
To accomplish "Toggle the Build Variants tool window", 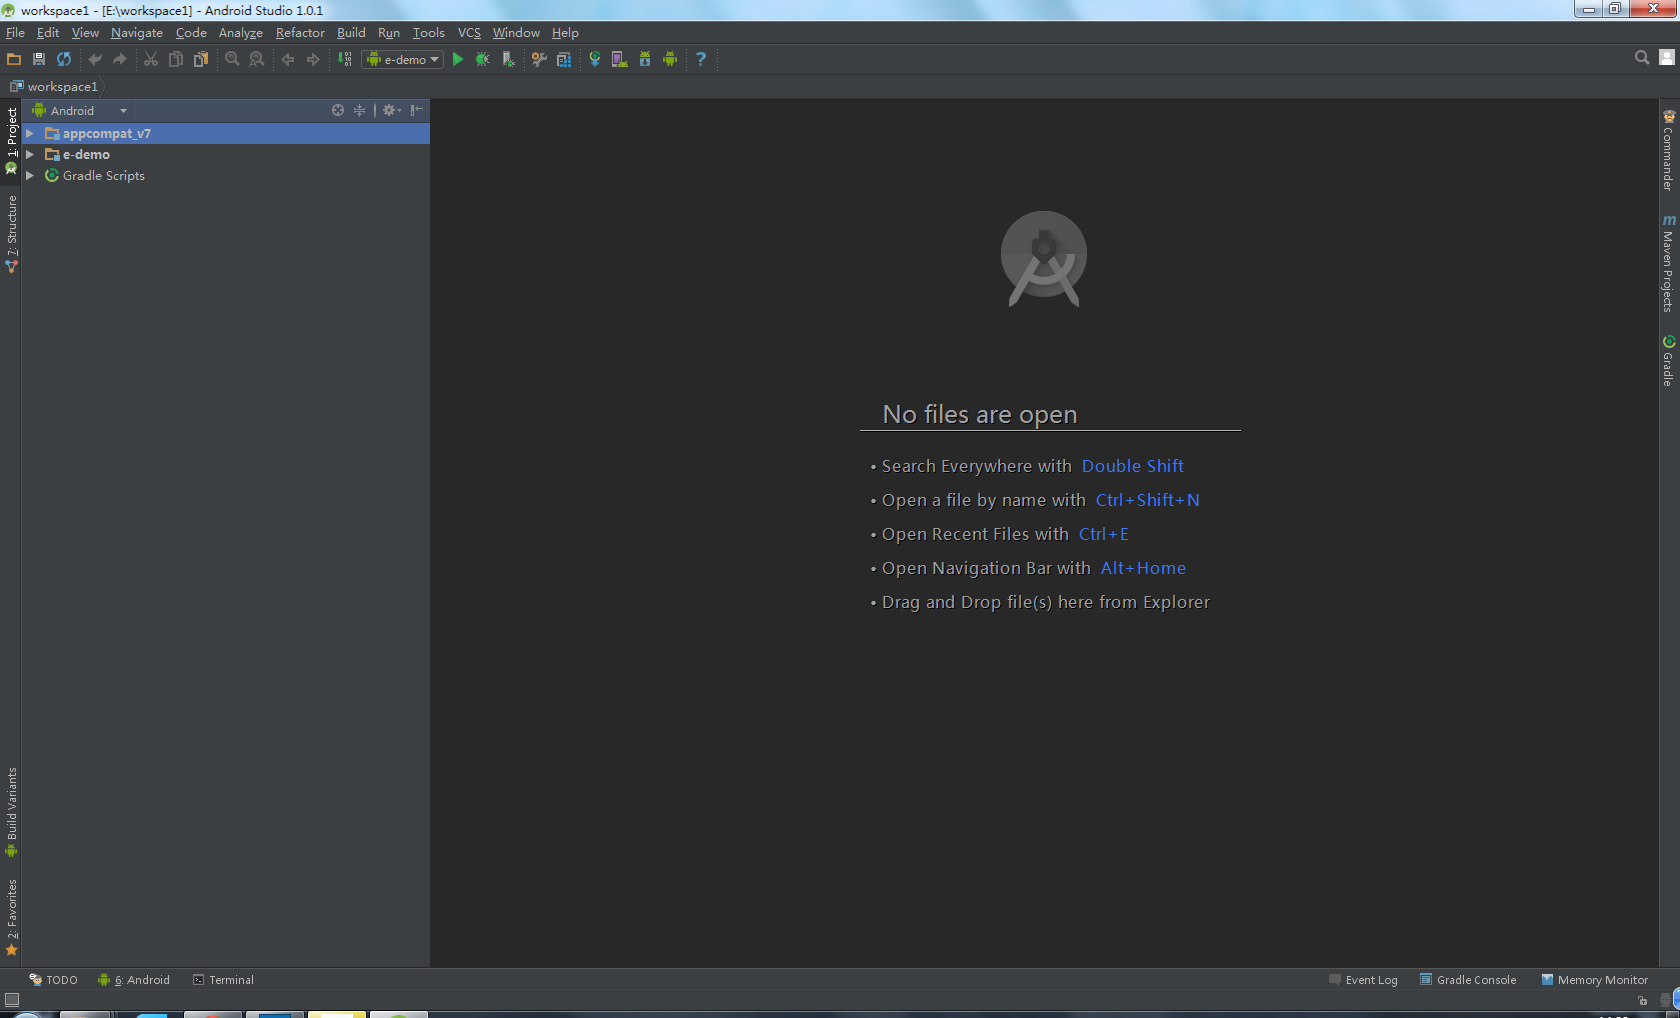I will 12,810.
